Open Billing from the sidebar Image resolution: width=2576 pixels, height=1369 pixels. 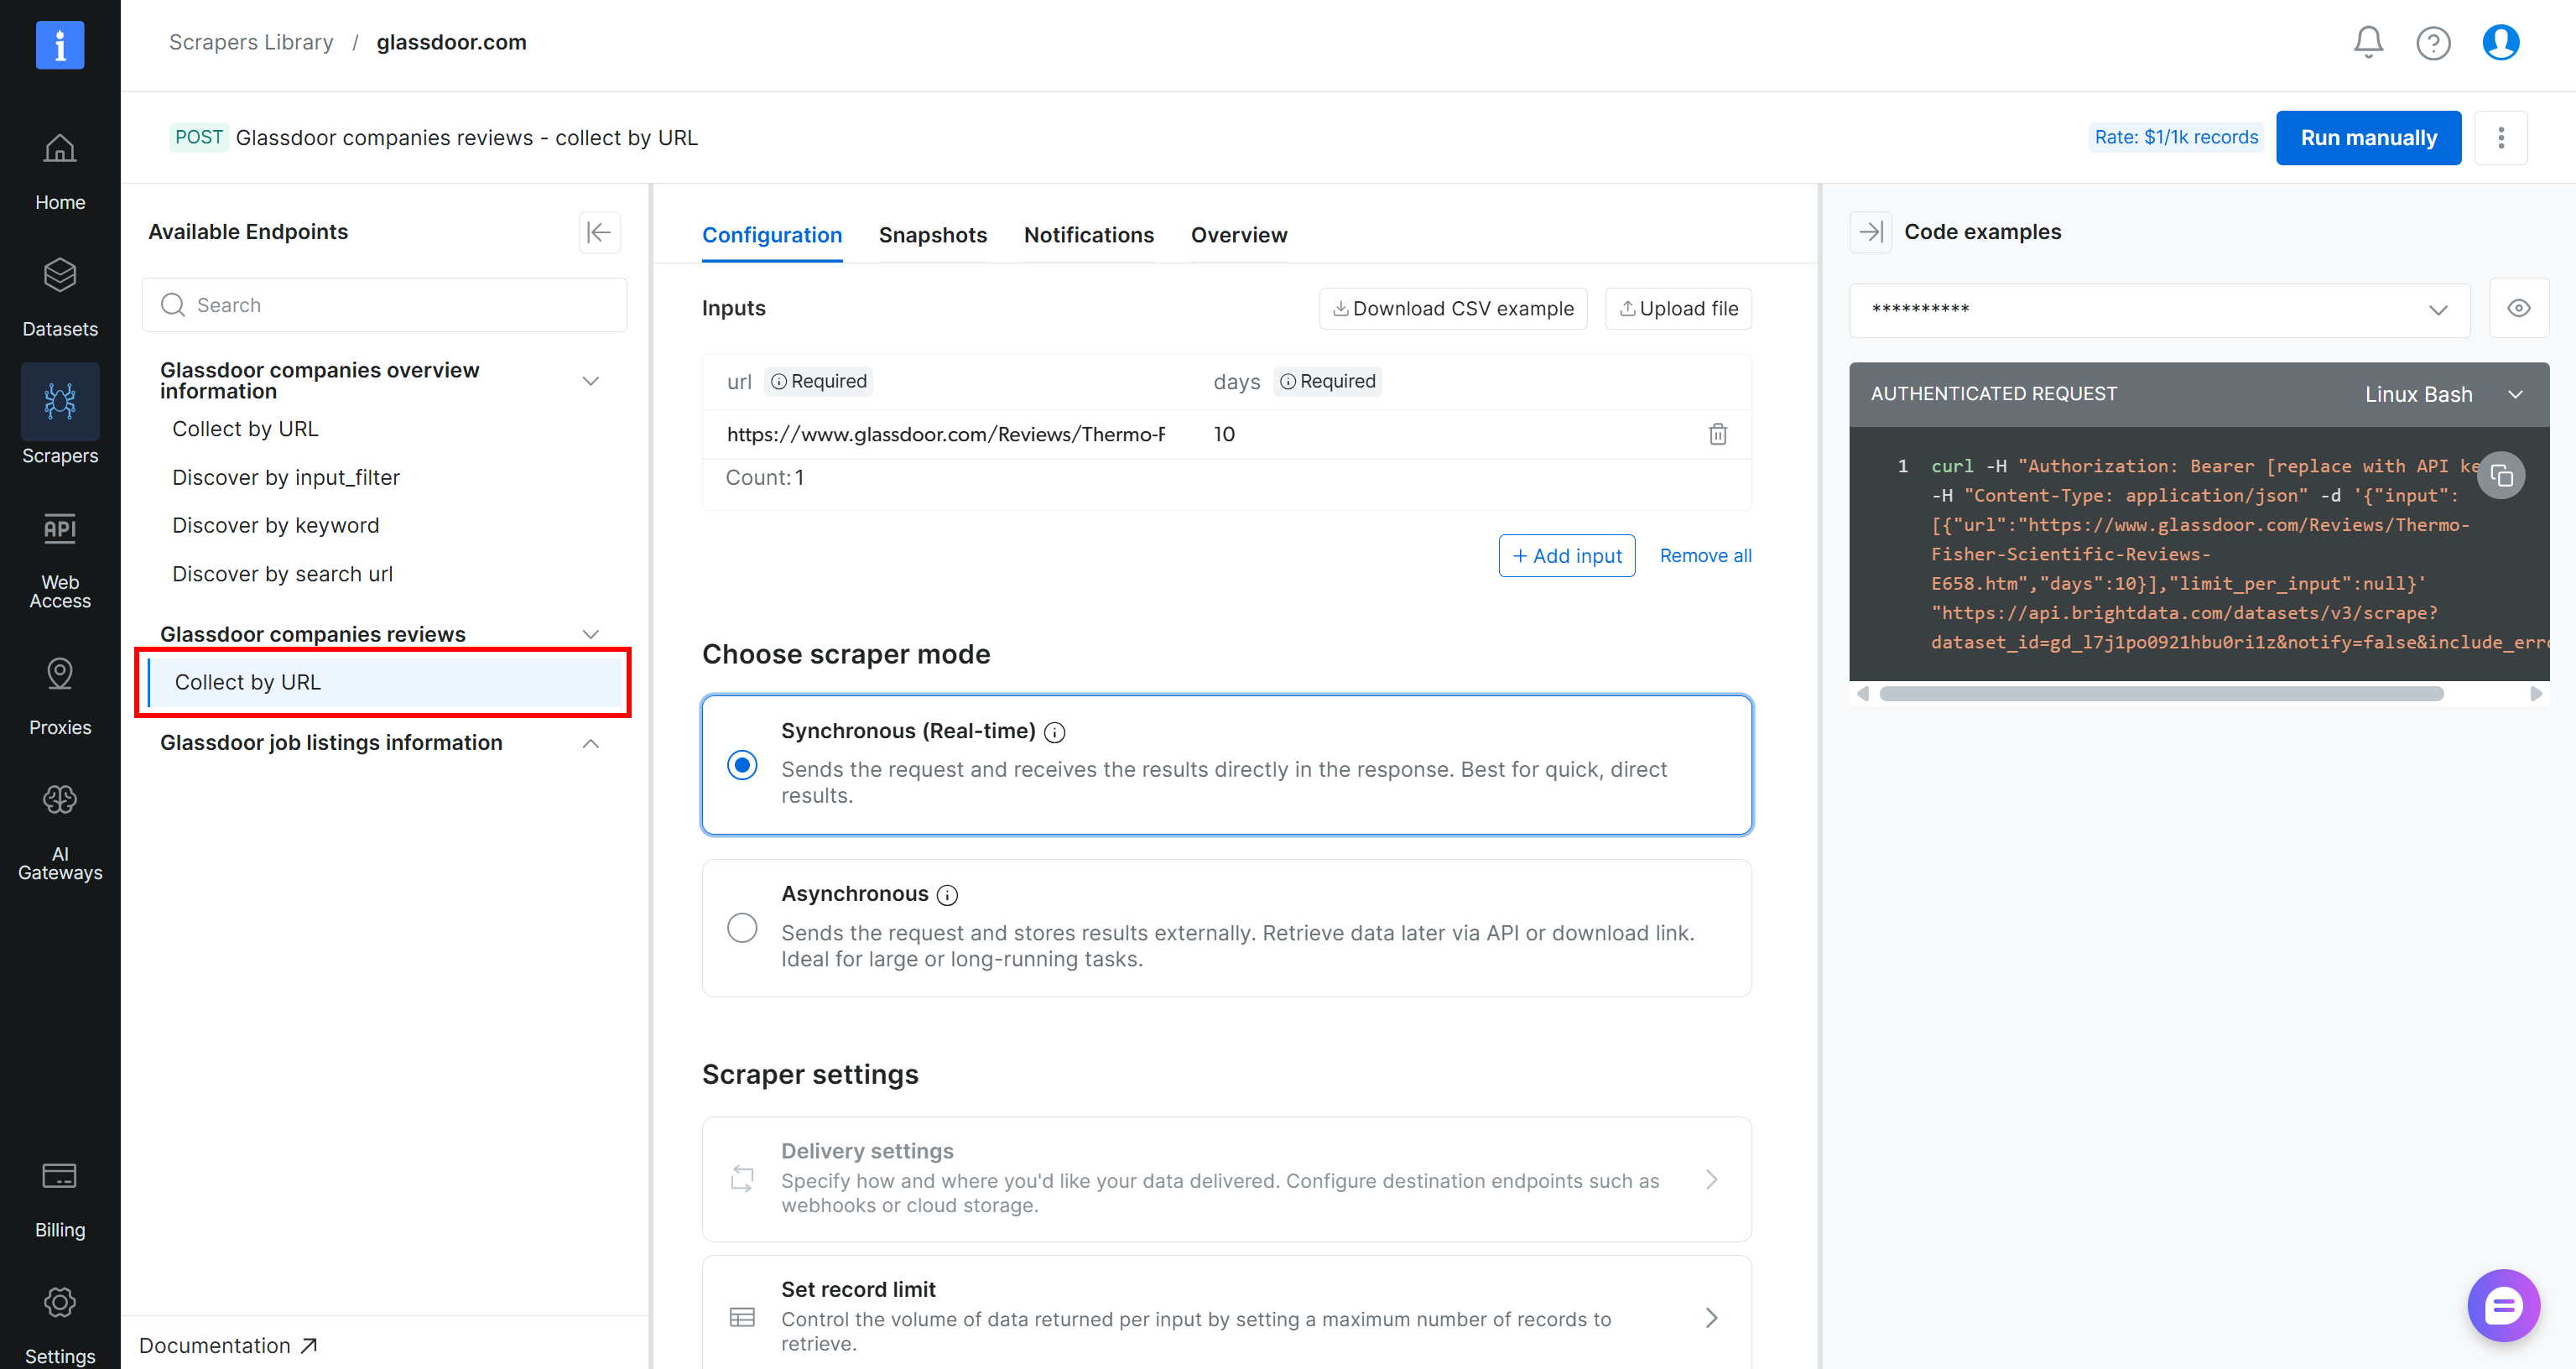point(60,1199)
